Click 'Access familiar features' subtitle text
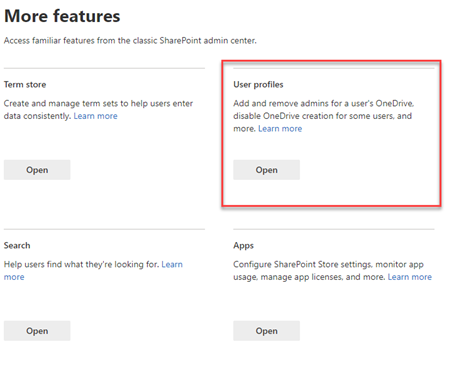The image size is (454, 371). [130, 41]
